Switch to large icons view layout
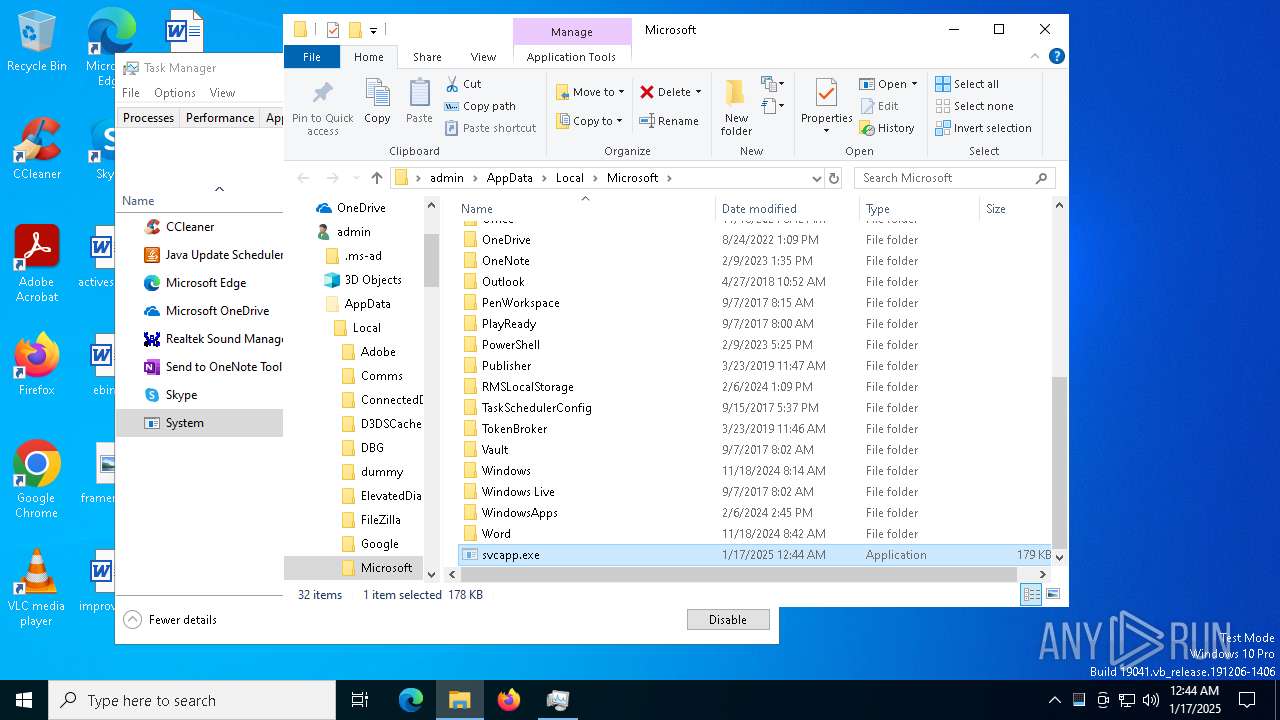Screen dimensions: 1280x720 coord(1052,594)
